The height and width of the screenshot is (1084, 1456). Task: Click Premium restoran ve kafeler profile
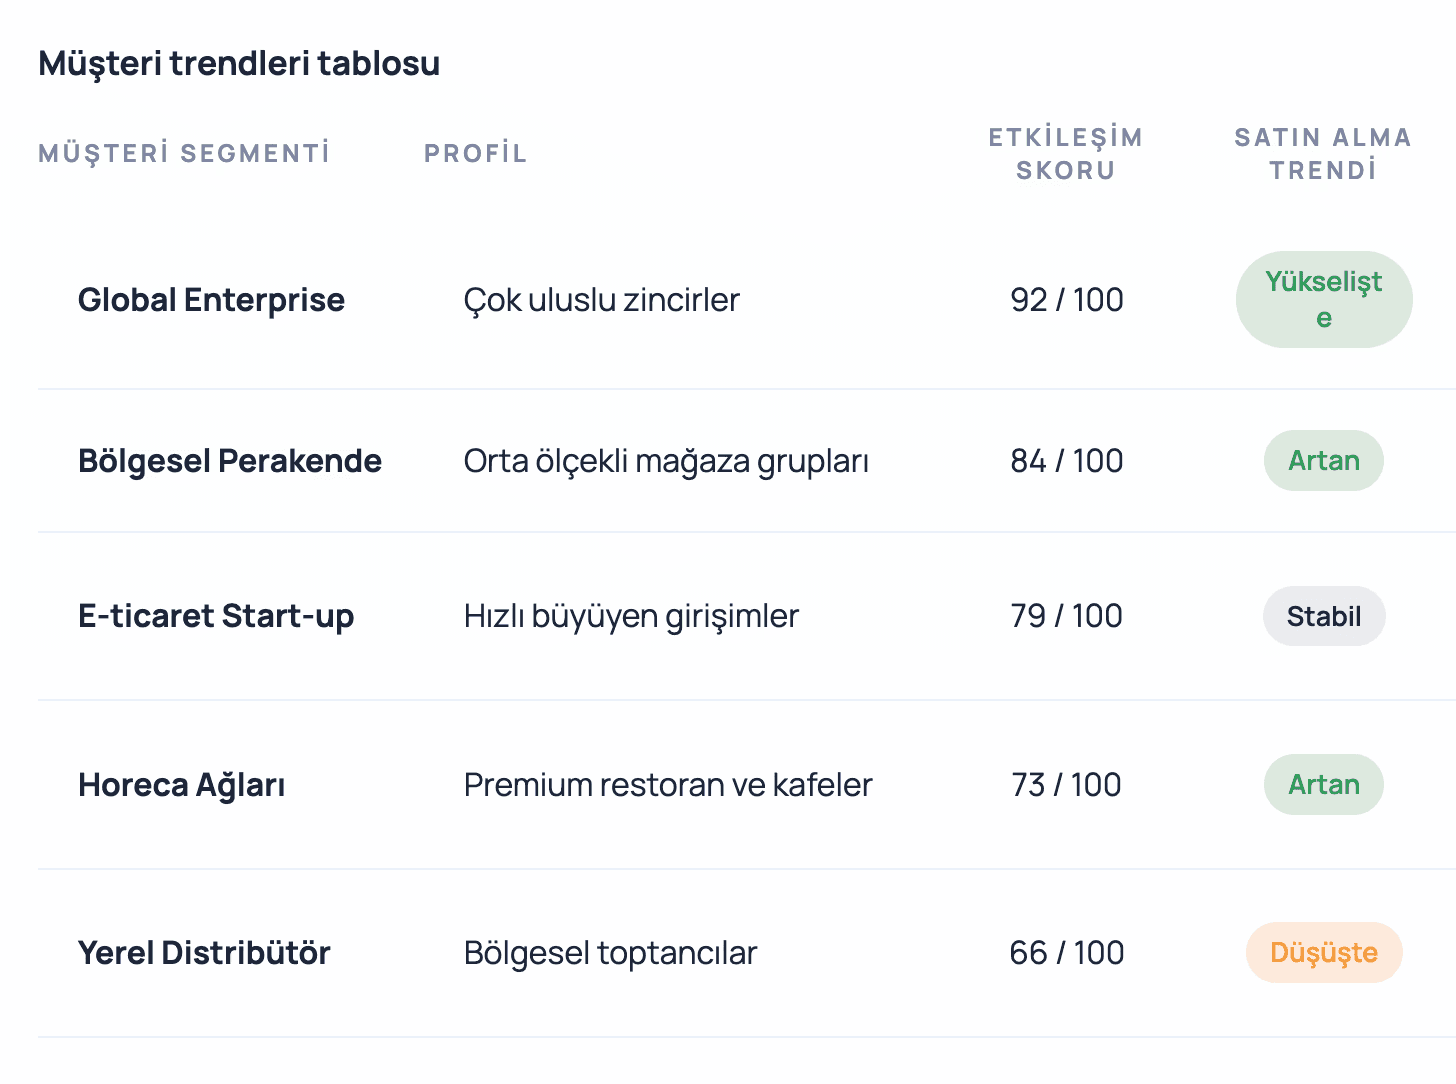pyautogui.click(x=668, y=785)
